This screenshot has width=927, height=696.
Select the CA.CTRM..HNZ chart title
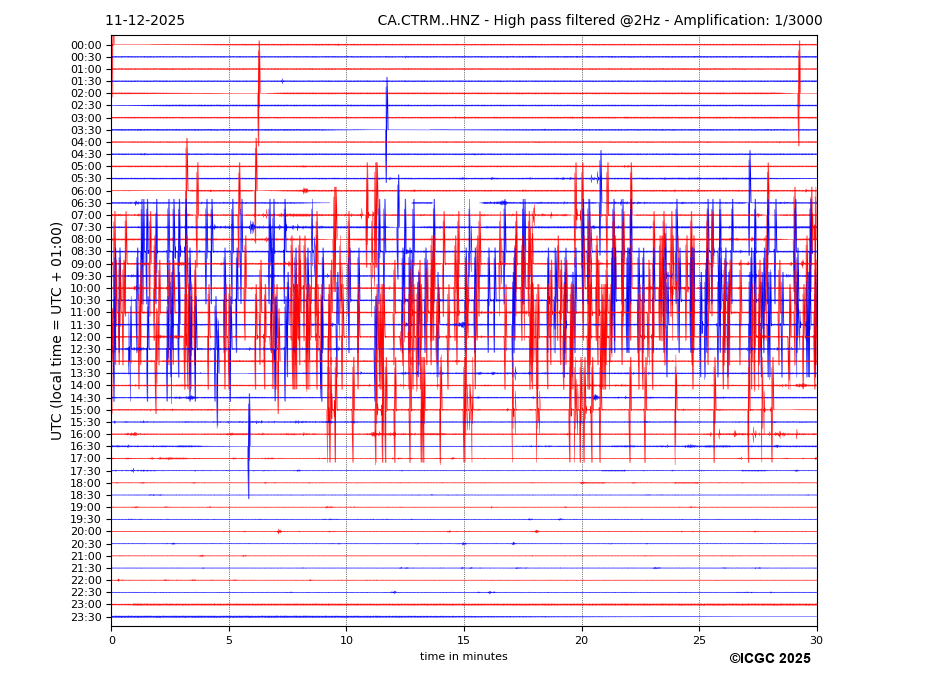point(599,21)
